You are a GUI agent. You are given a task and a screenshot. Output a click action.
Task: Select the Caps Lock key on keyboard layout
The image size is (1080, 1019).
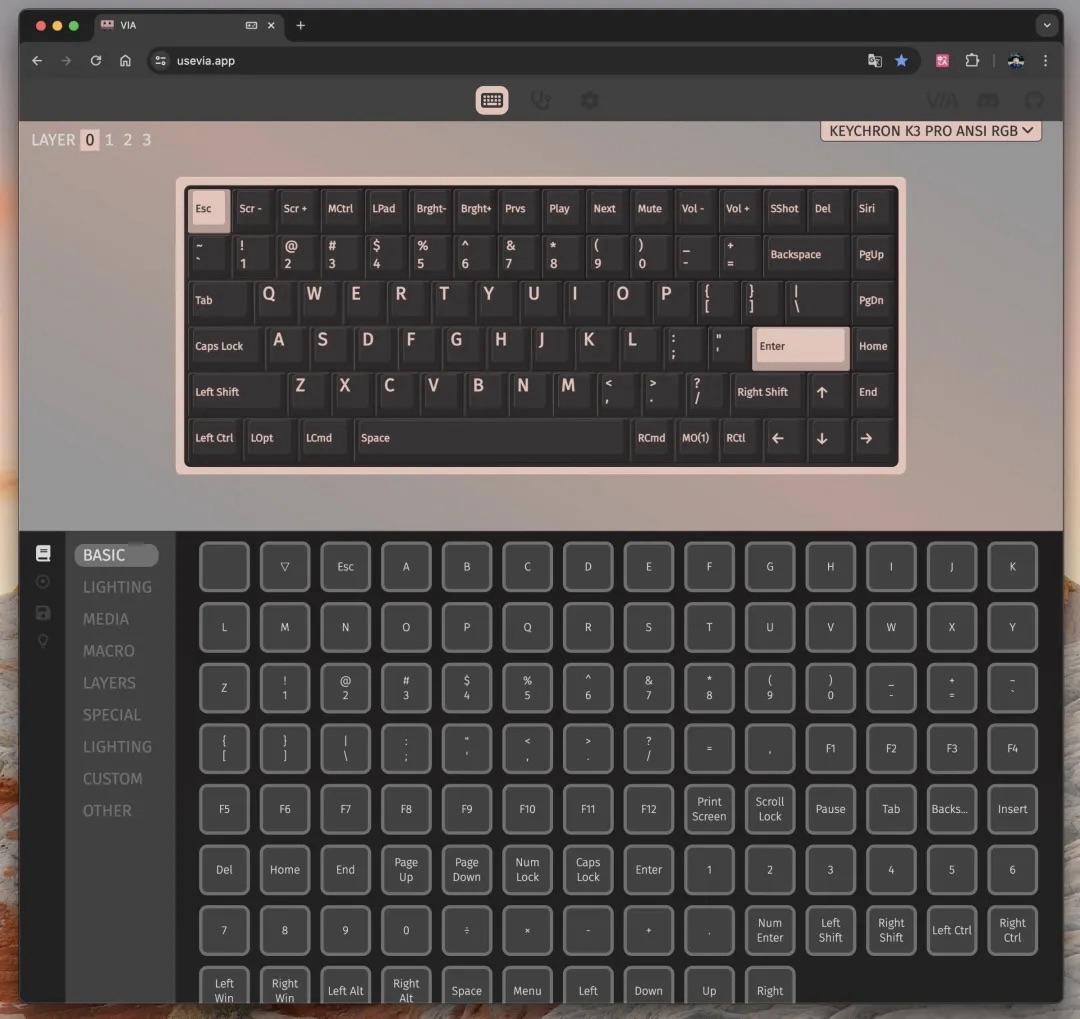pyautogui.click(x=224, y=347)
